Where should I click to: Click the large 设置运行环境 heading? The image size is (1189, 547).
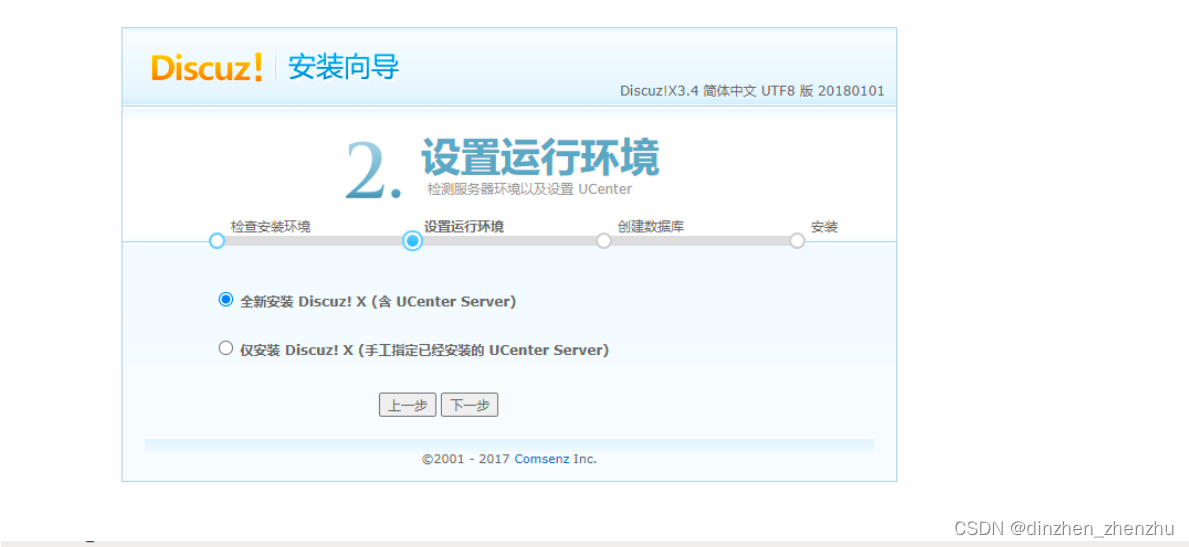pos(540,158)
